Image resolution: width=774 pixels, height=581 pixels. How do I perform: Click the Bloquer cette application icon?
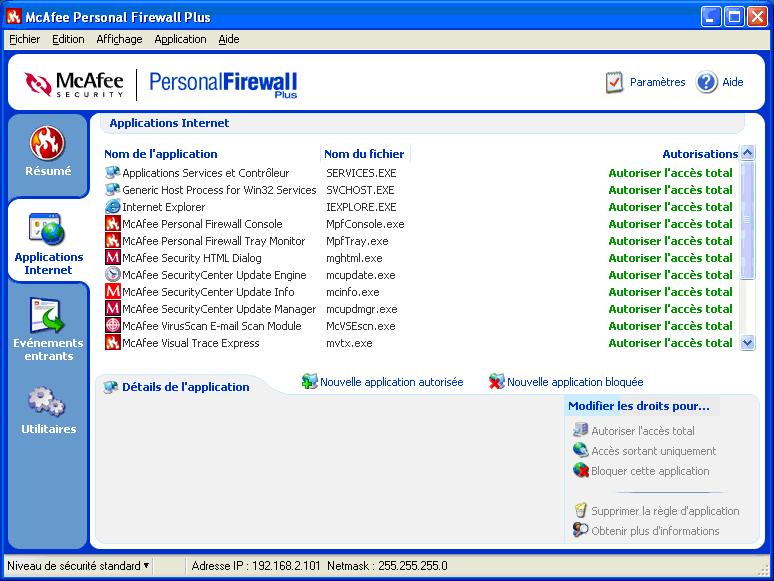[580, 470]
